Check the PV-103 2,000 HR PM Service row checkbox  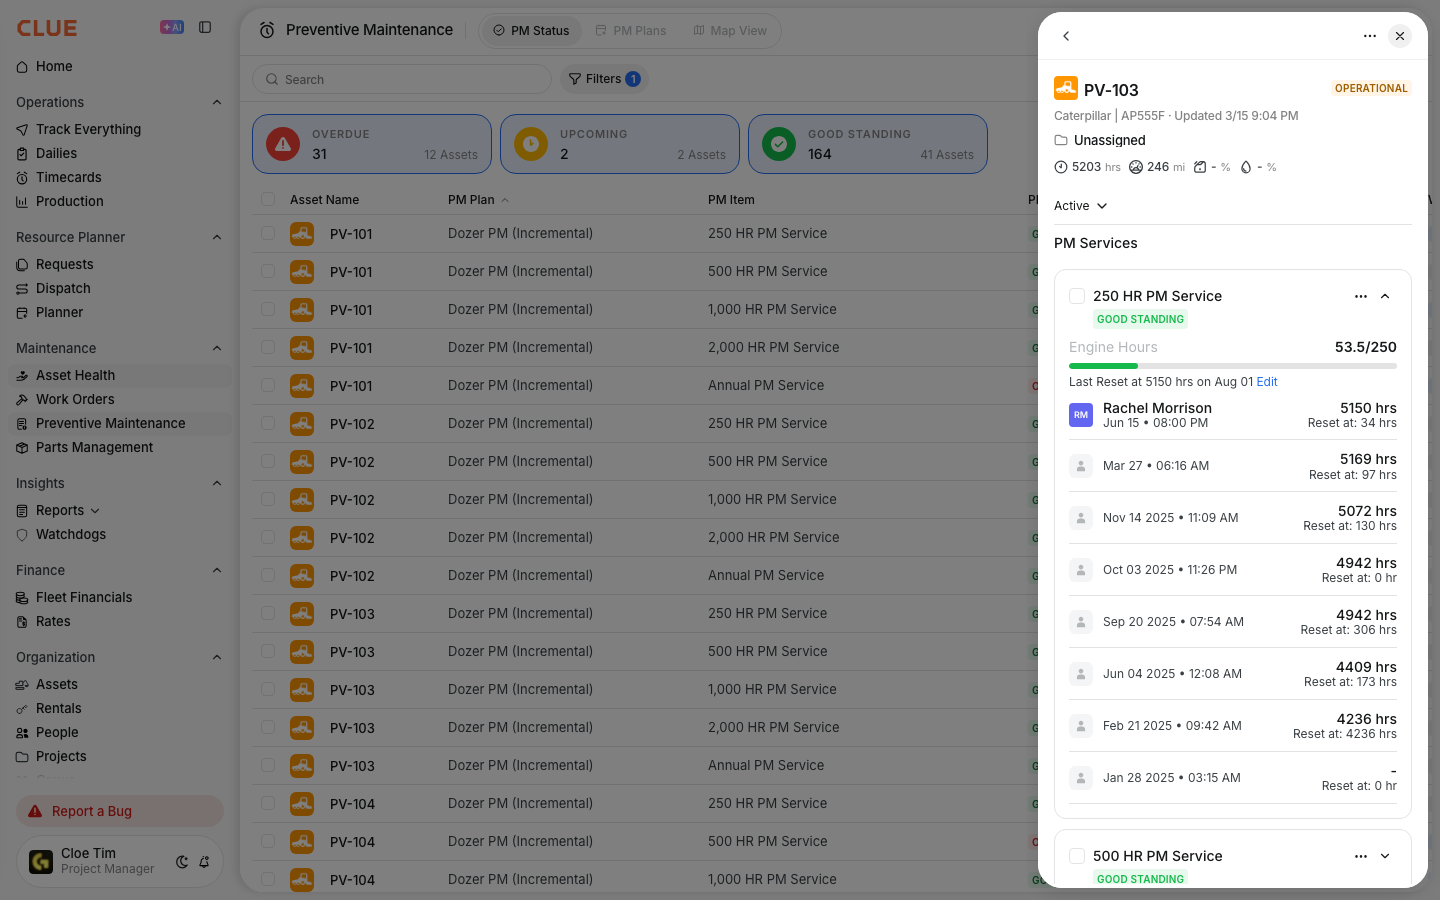[x=268, y=727]
